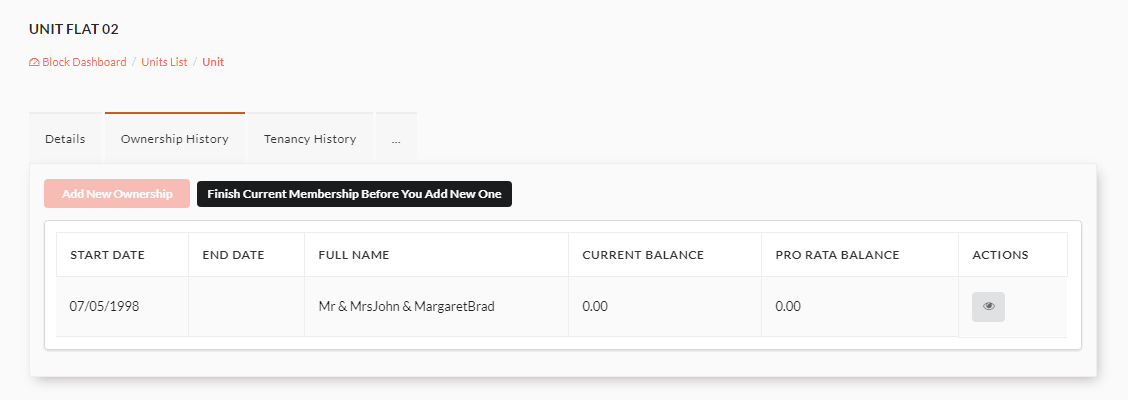
Task: Expand the ellipsis more-tabs item
Action: [396, 138]
